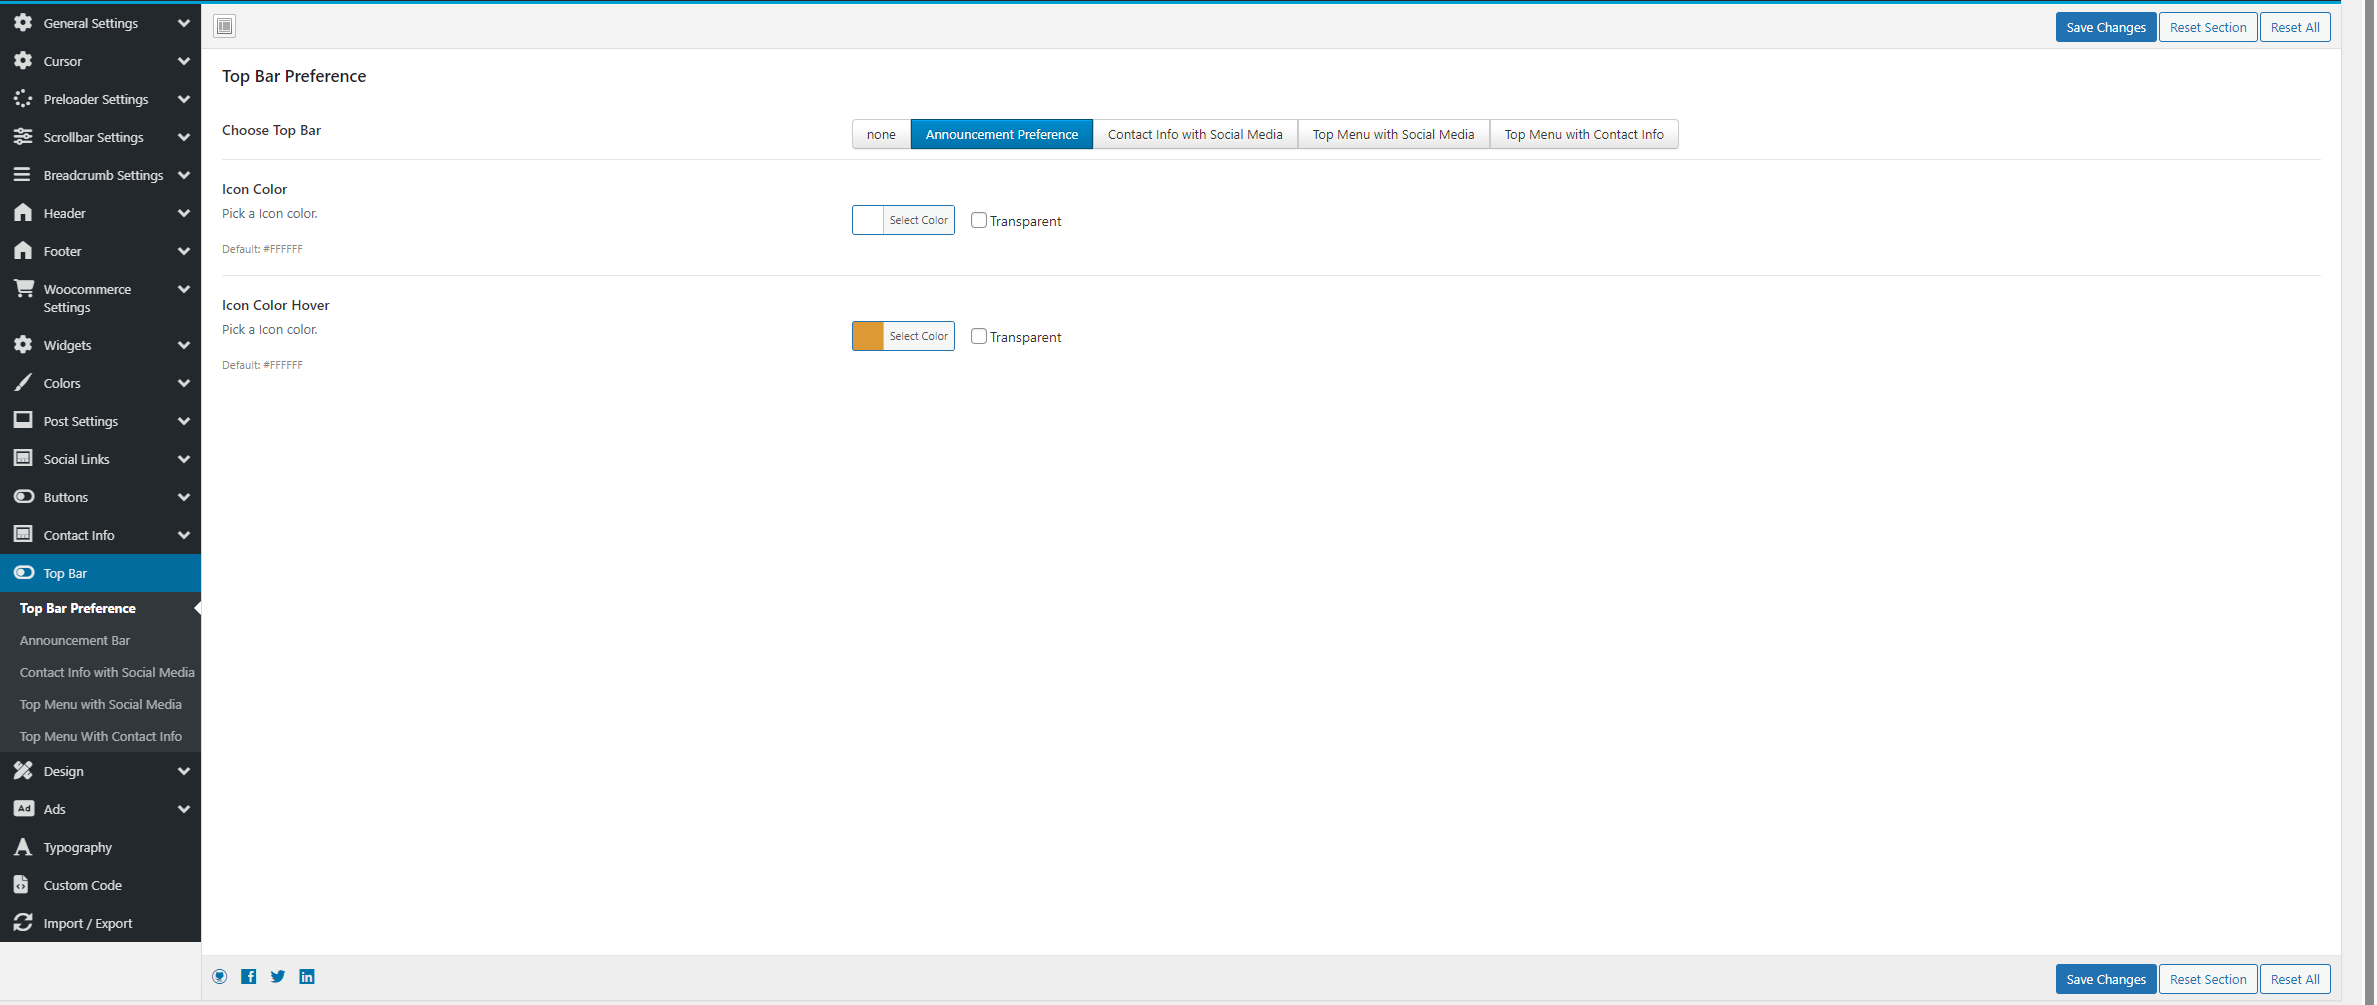Image resolution: width=2377 pixels, height=1005 pixels.
Task: Select the 'none' top bar option
Action: click(881, 134)
